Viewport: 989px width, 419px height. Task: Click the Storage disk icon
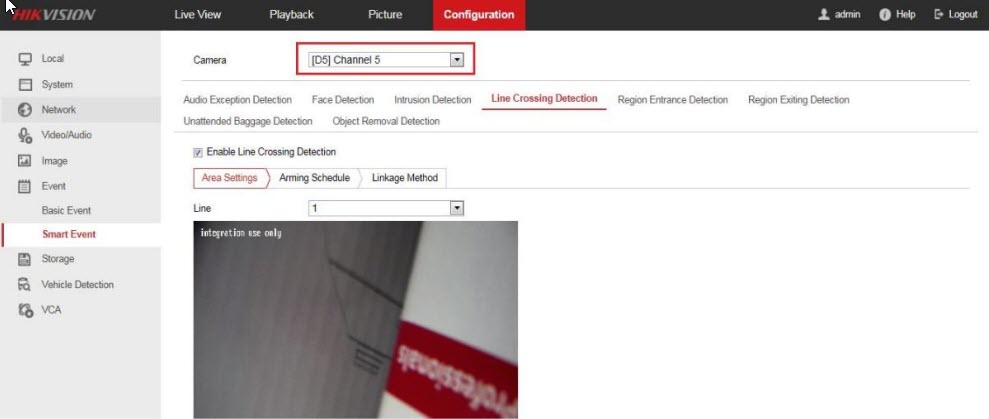tap(26, 260)
